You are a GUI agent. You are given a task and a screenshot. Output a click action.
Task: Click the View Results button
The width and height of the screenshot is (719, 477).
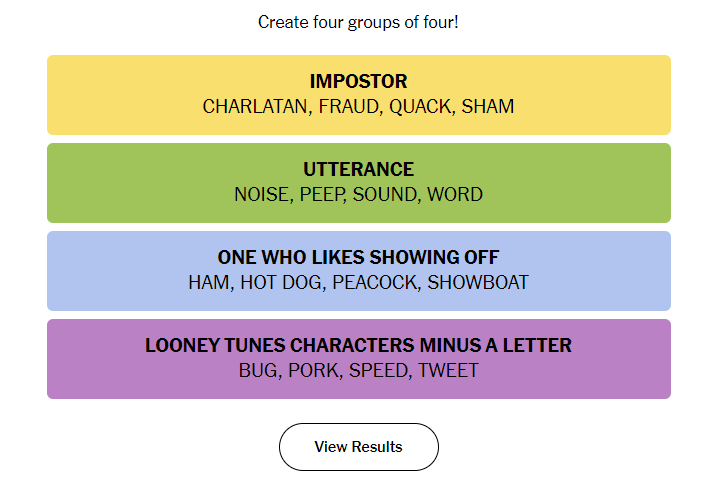point(359,447)
